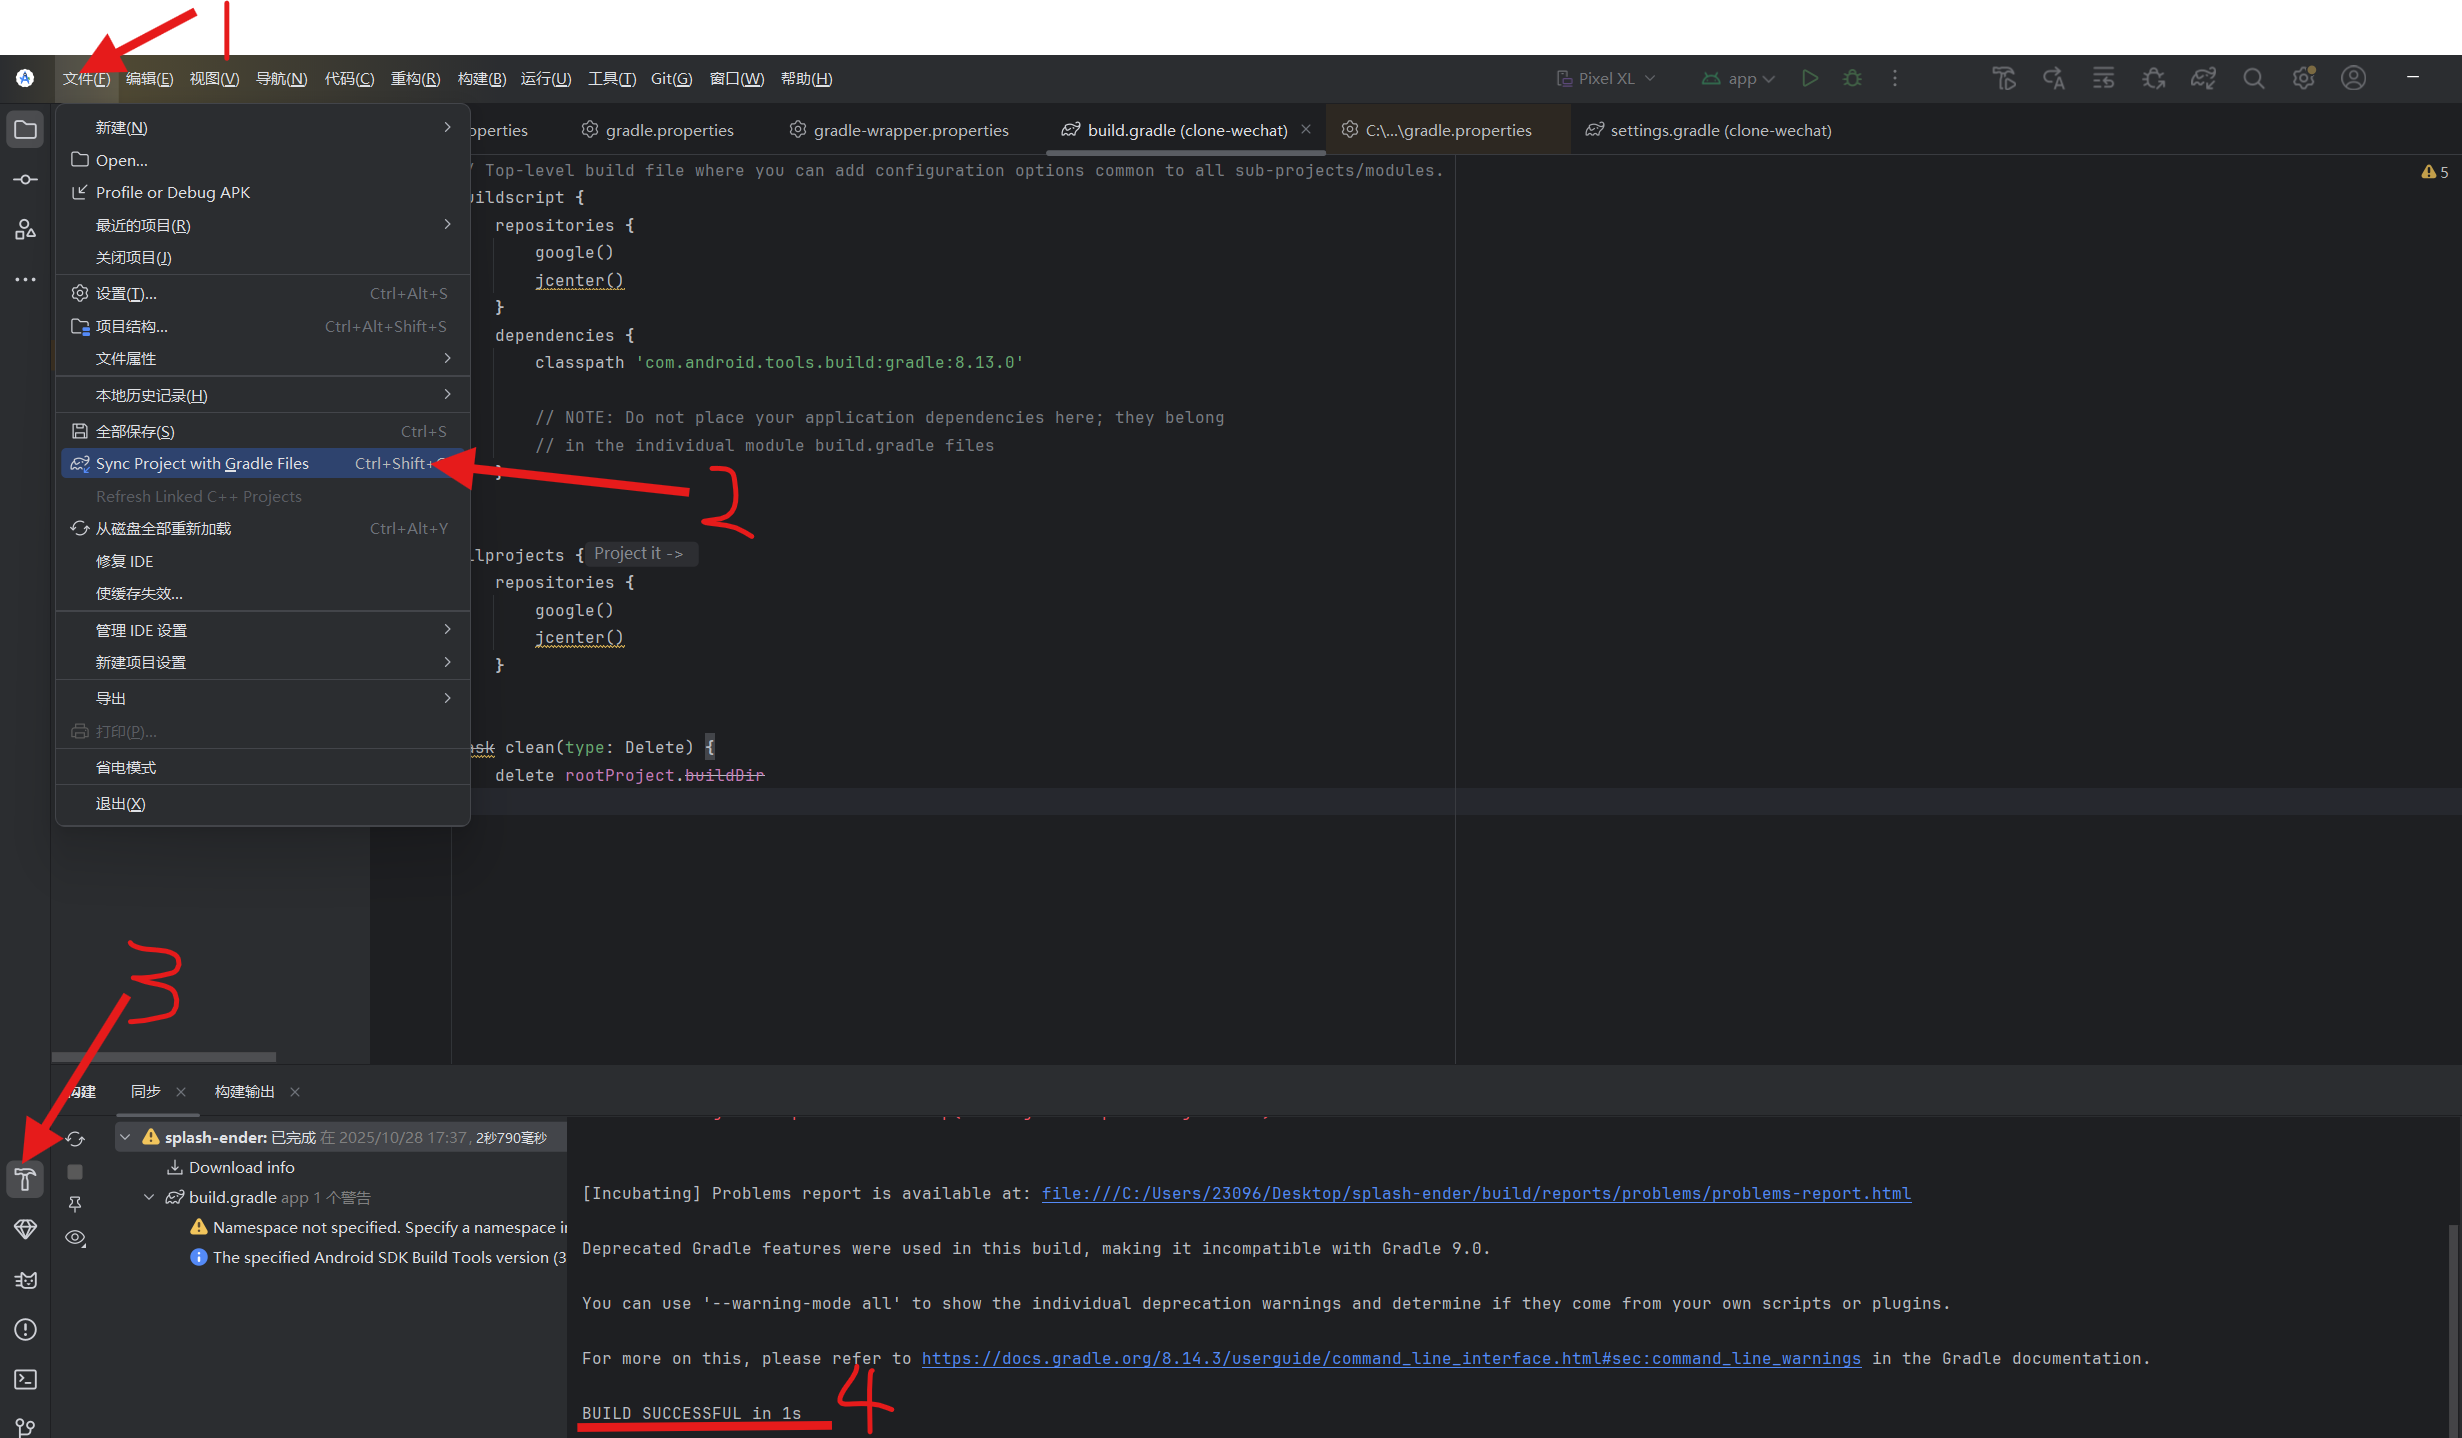Open the app run configuration dropdown
Viewport: 2462px width, 1438px height.
tap(1738, 78)
